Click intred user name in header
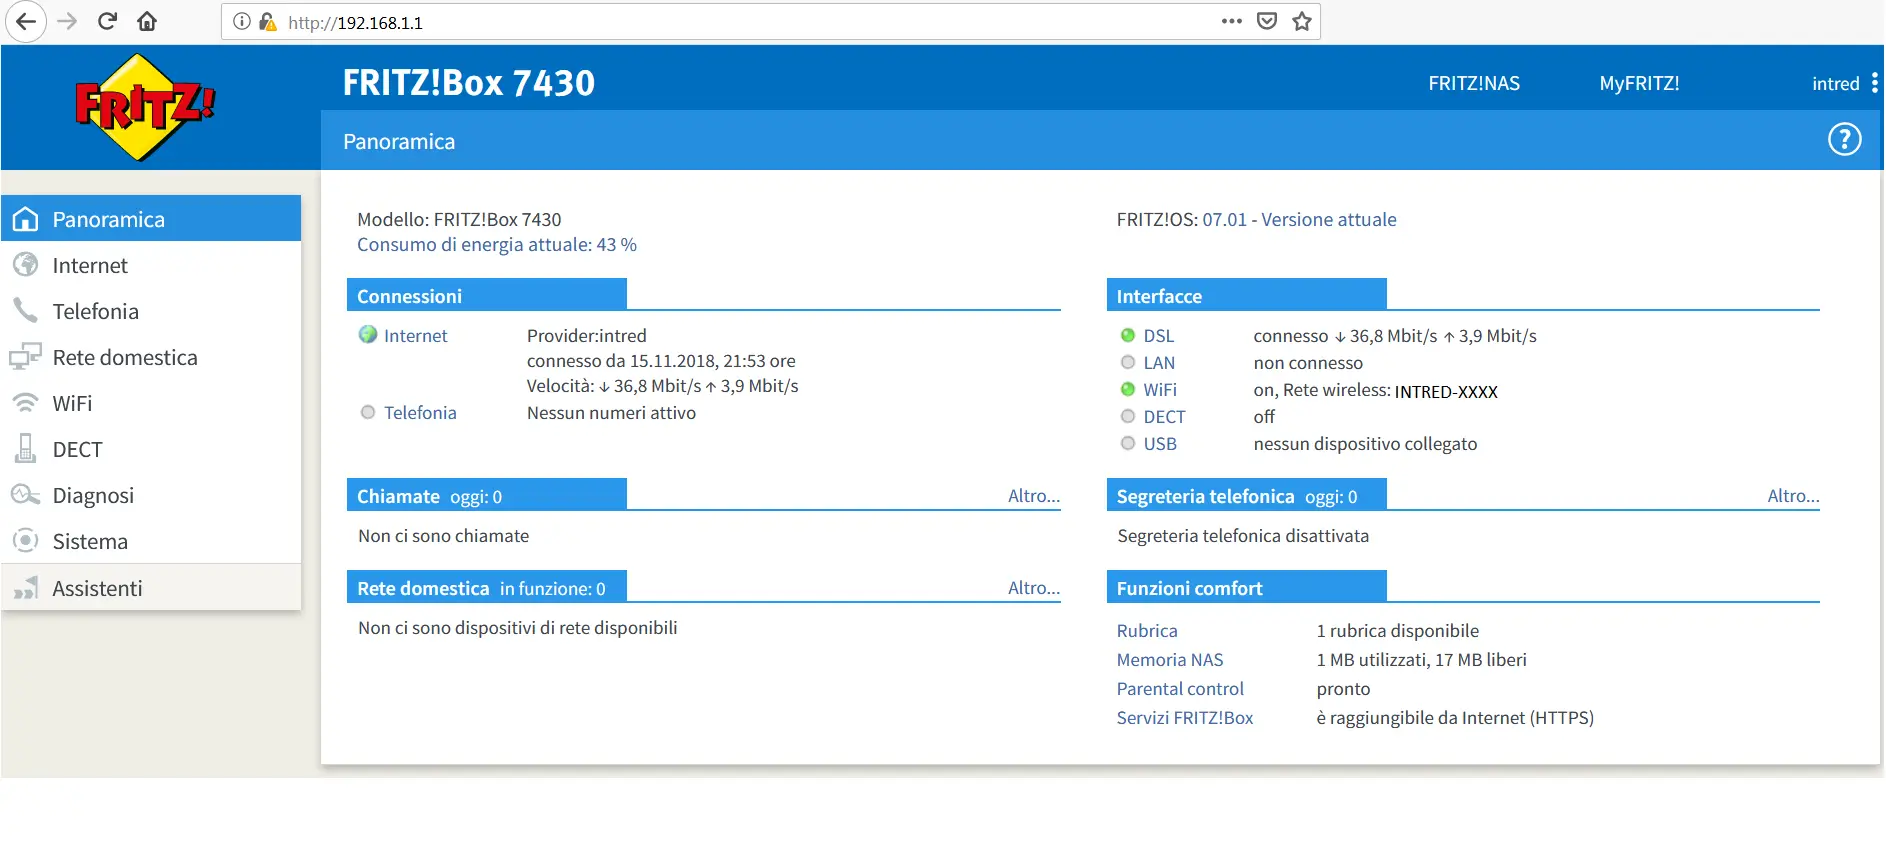This screenshot has height=849, width=1886. click(1835, 84)
